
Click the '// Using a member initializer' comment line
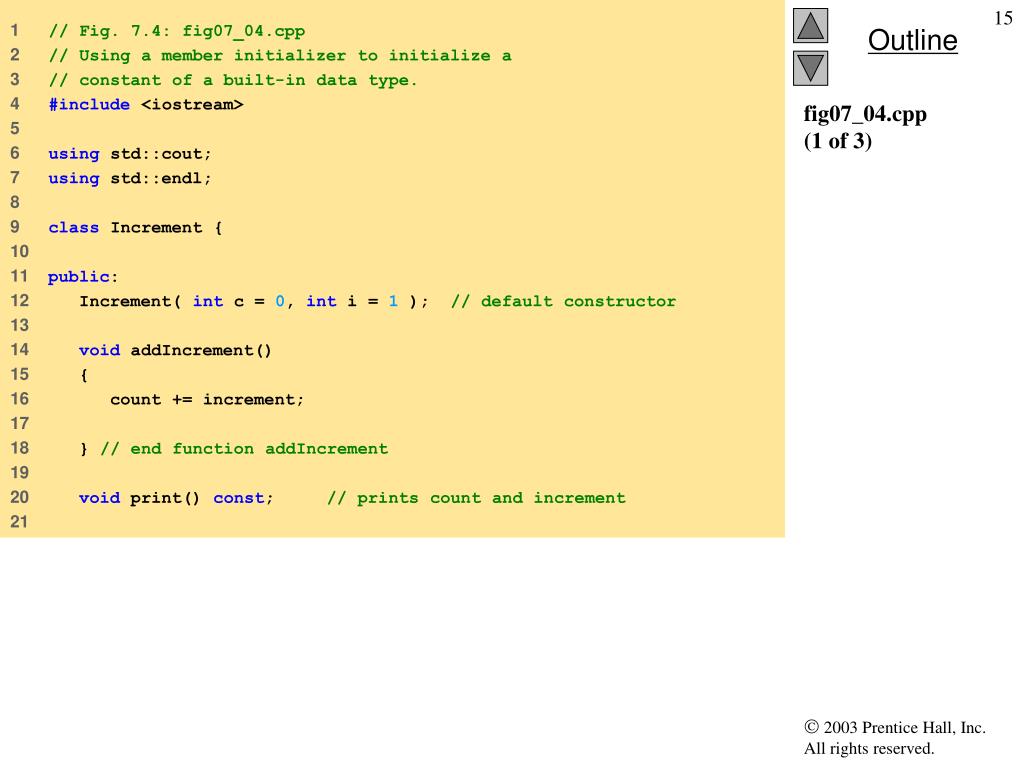click(280, 56)
